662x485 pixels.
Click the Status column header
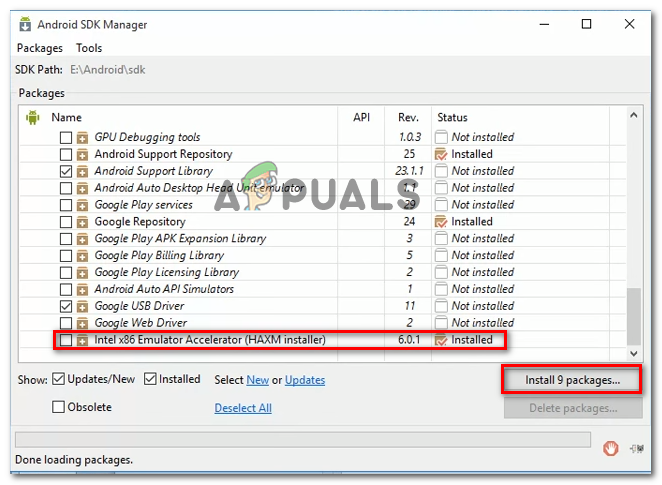click(452, 117)
